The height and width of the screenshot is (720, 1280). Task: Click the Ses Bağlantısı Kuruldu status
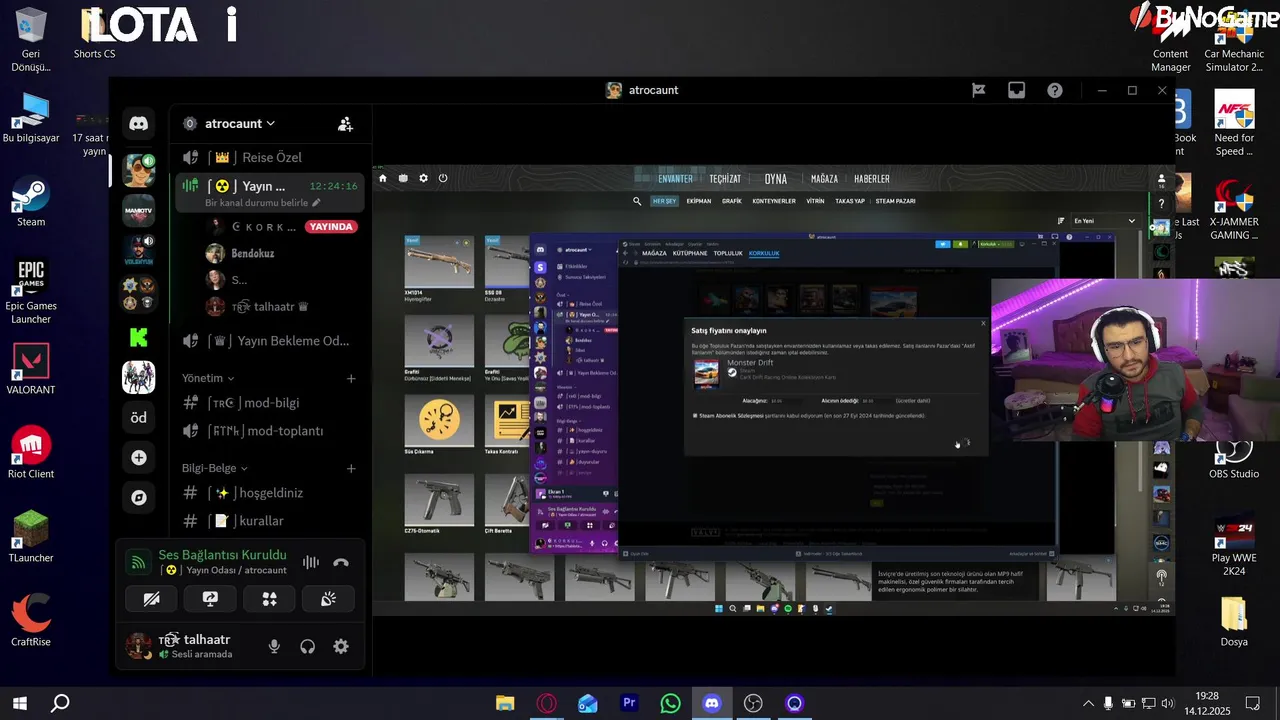(223, 555)
